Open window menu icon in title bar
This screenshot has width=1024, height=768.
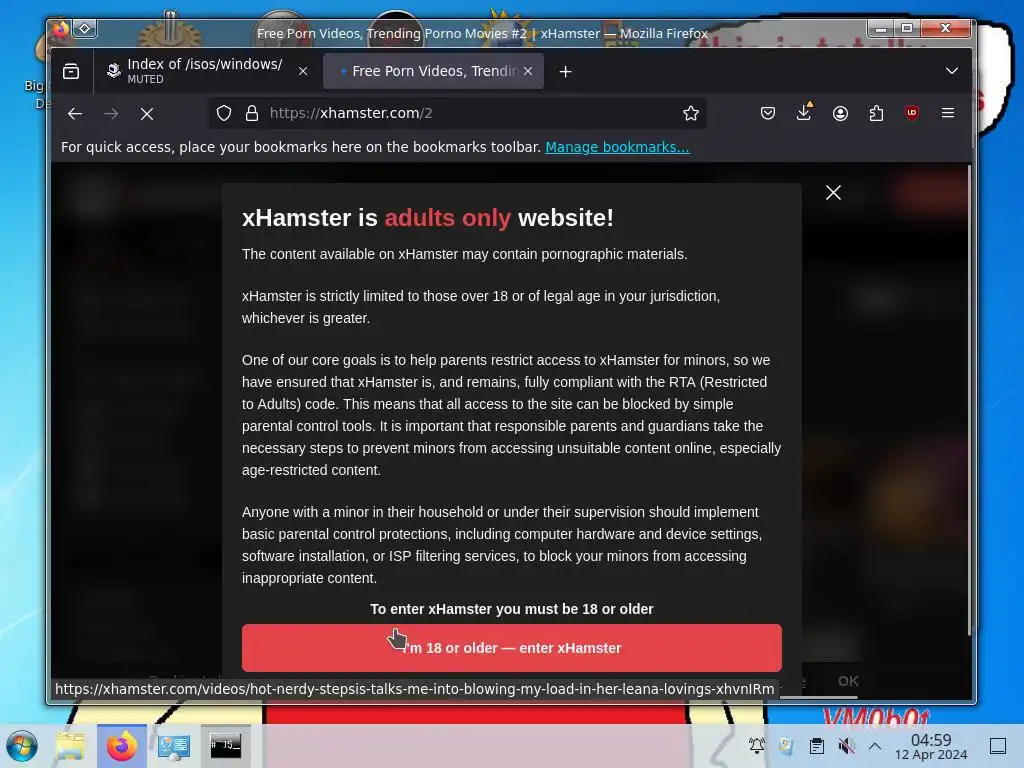61,29
